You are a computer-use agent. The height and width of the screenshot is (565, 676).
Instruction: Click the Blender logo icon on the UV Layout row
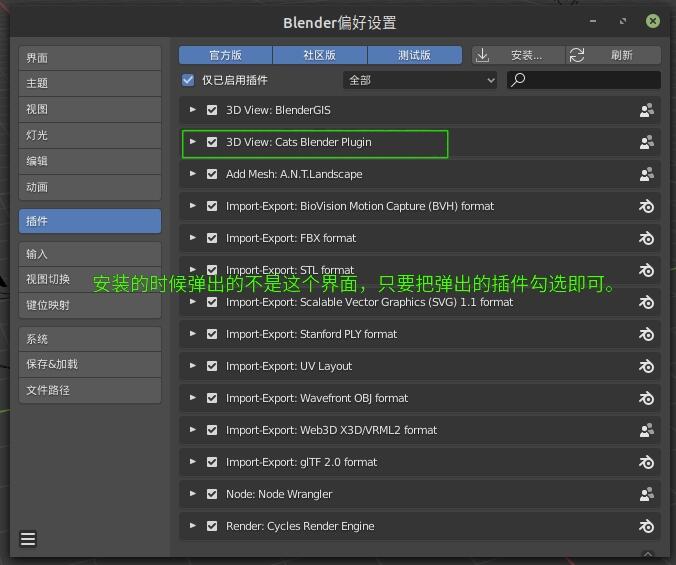point(646,366)
